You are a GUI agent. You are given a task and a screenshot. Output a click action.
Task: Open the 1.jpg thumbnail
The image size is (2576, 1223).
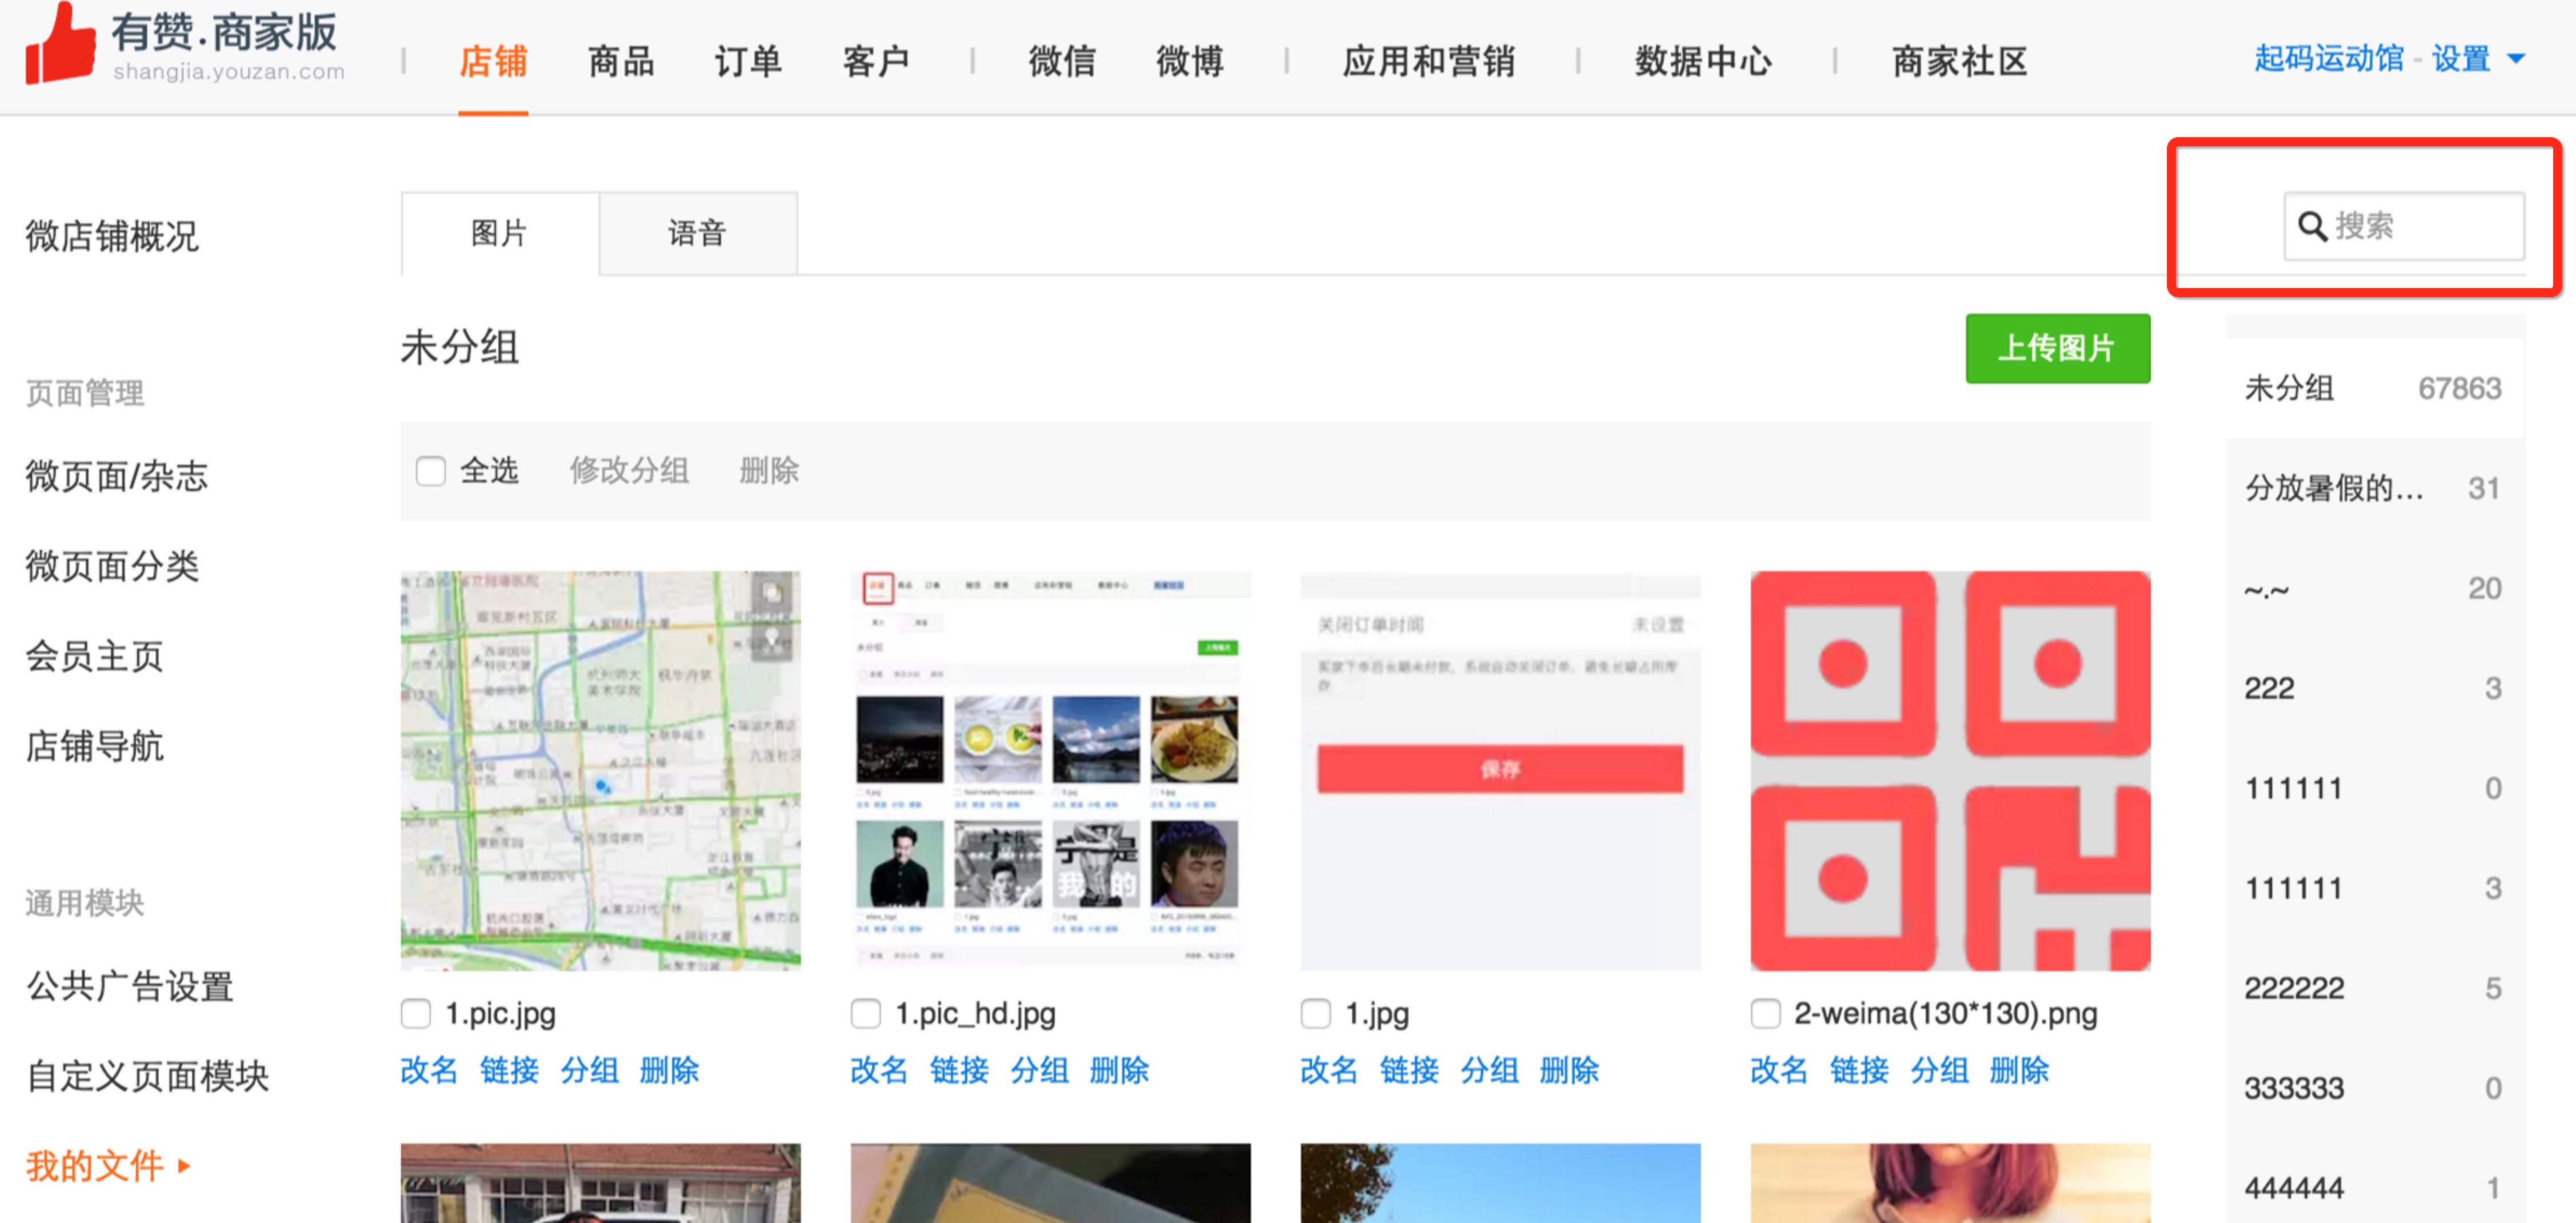(1501, 771)
